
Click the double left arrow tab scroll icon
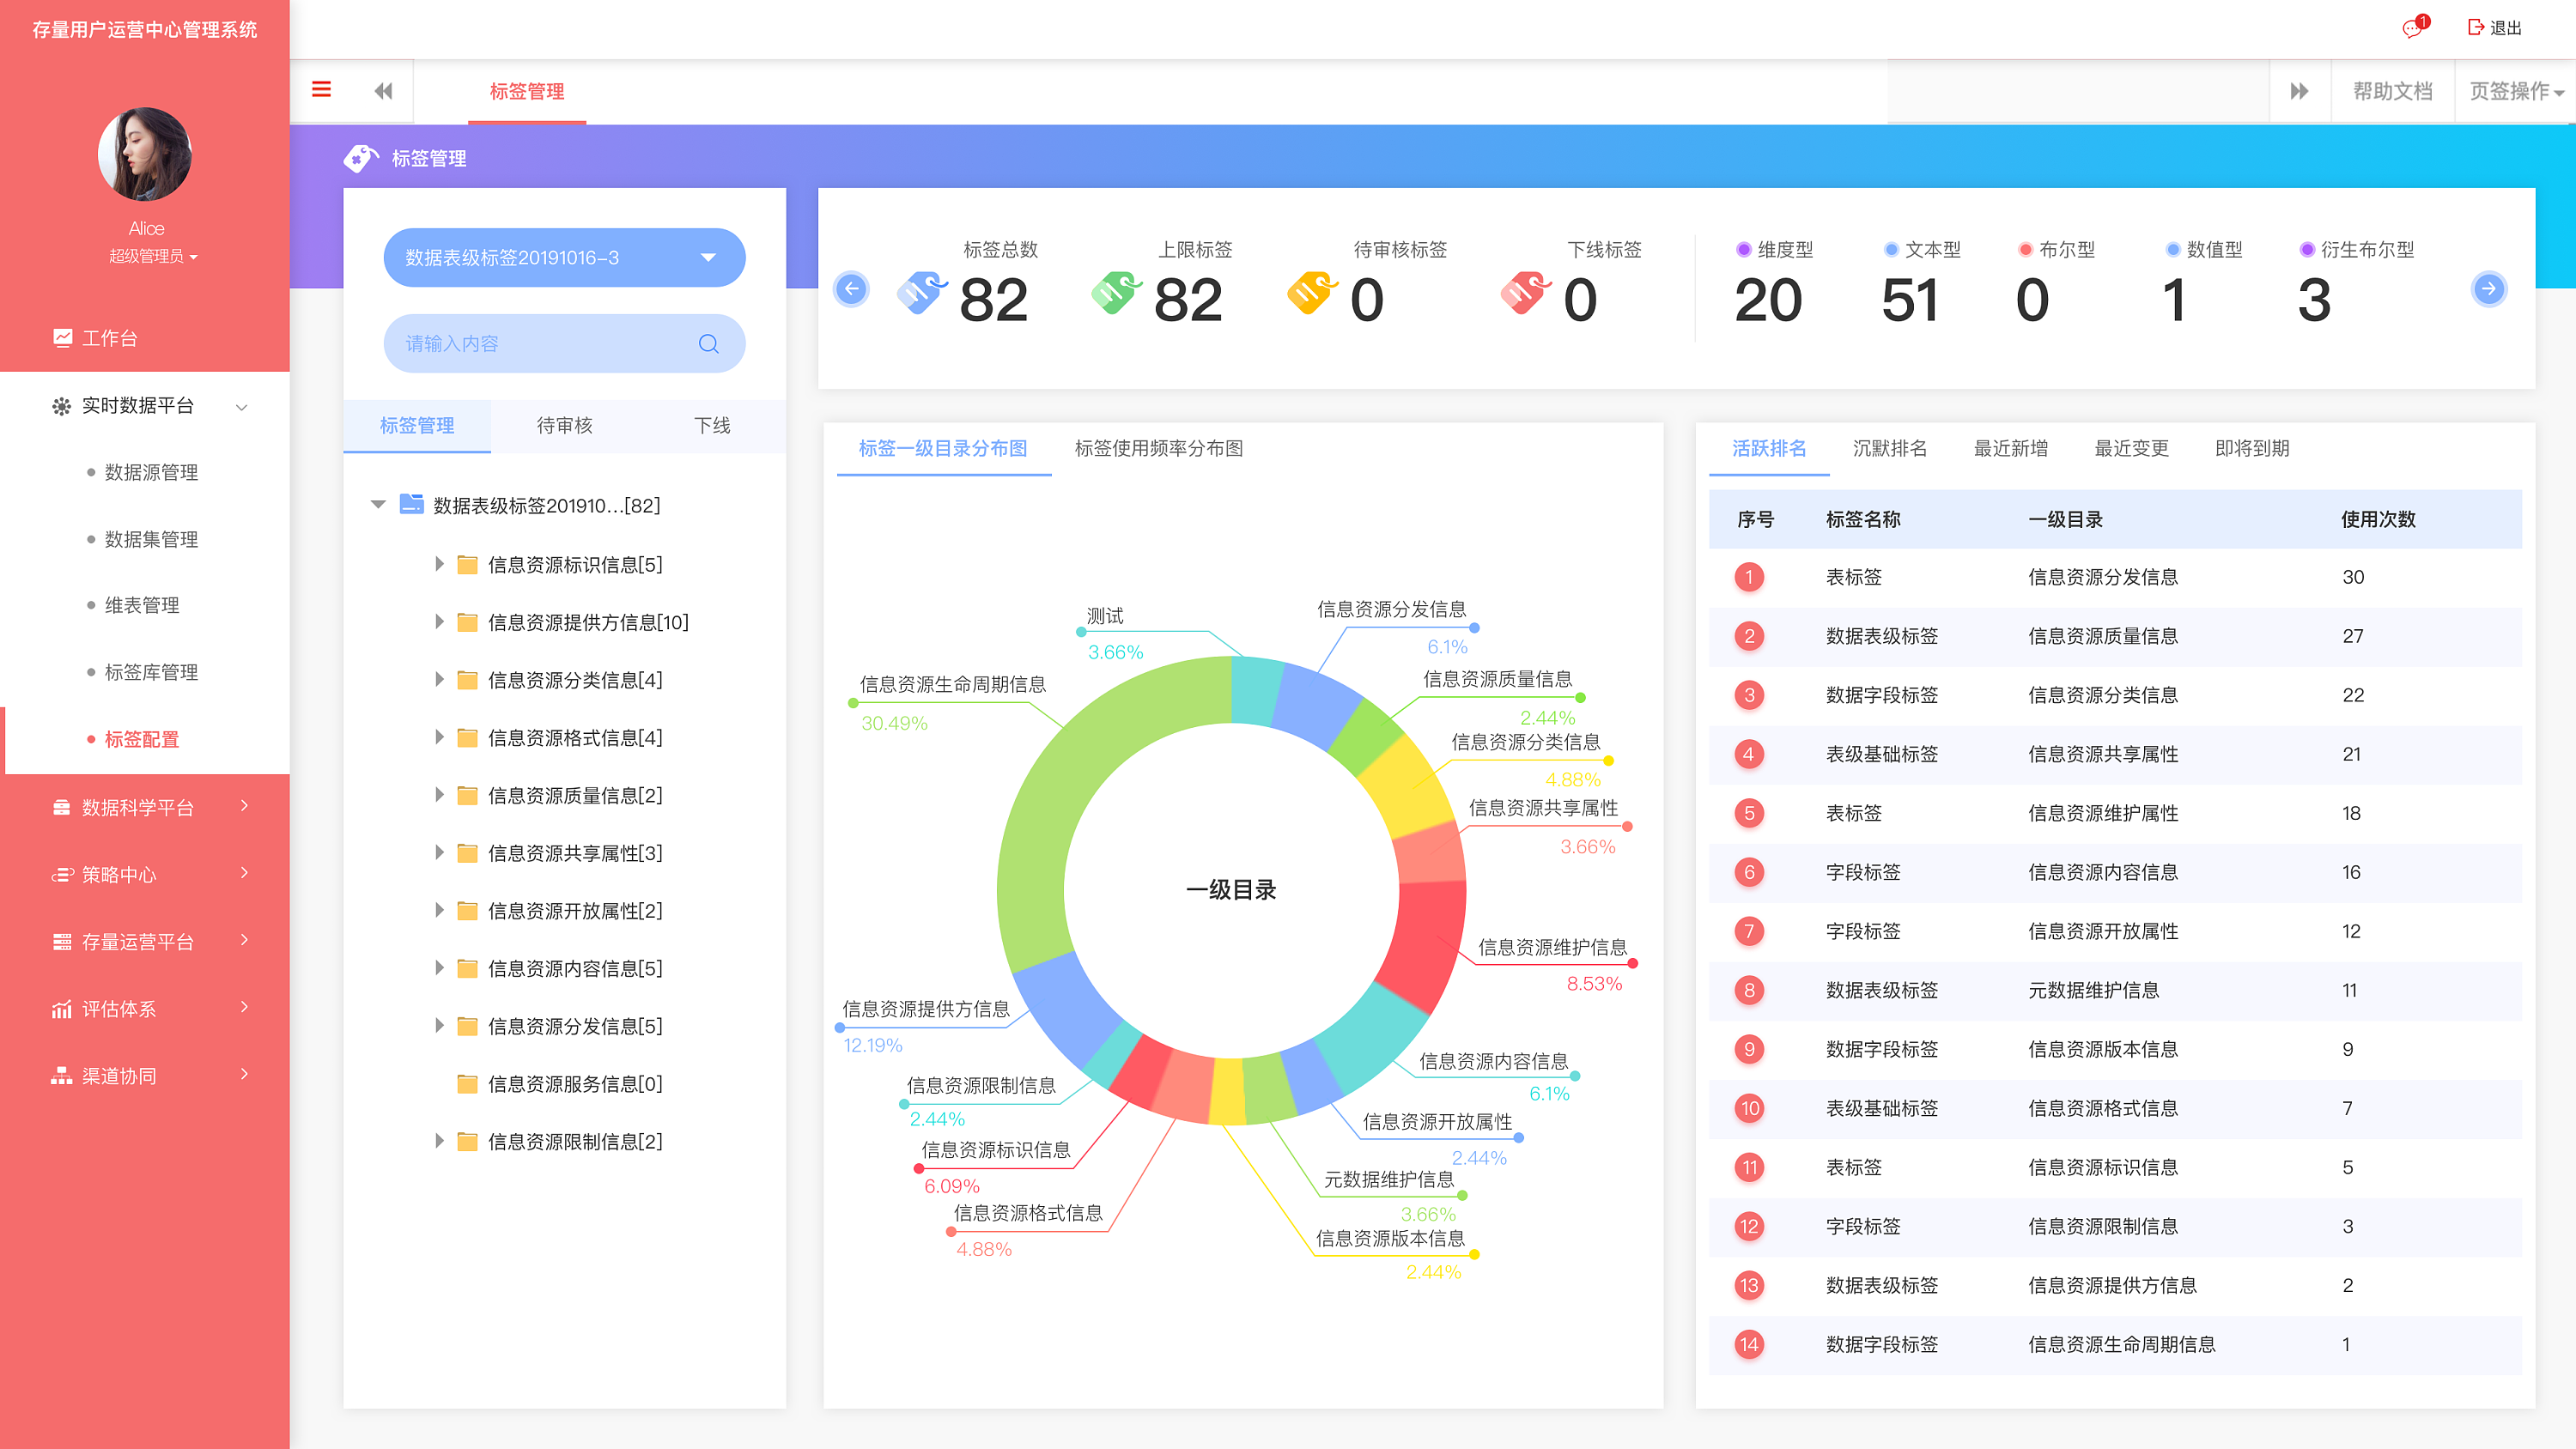383,91
